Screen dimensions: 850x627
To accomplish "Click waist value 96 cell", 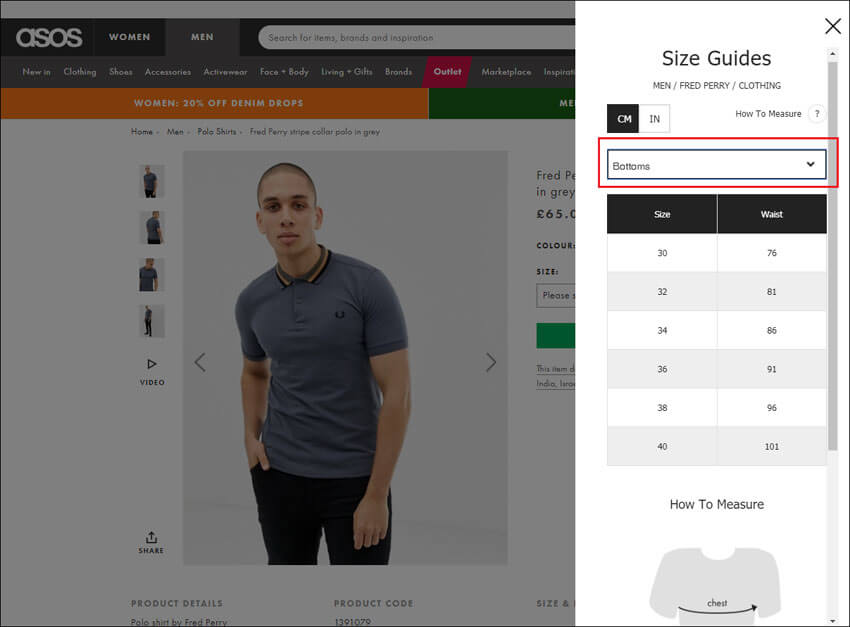I will (772, 408).
